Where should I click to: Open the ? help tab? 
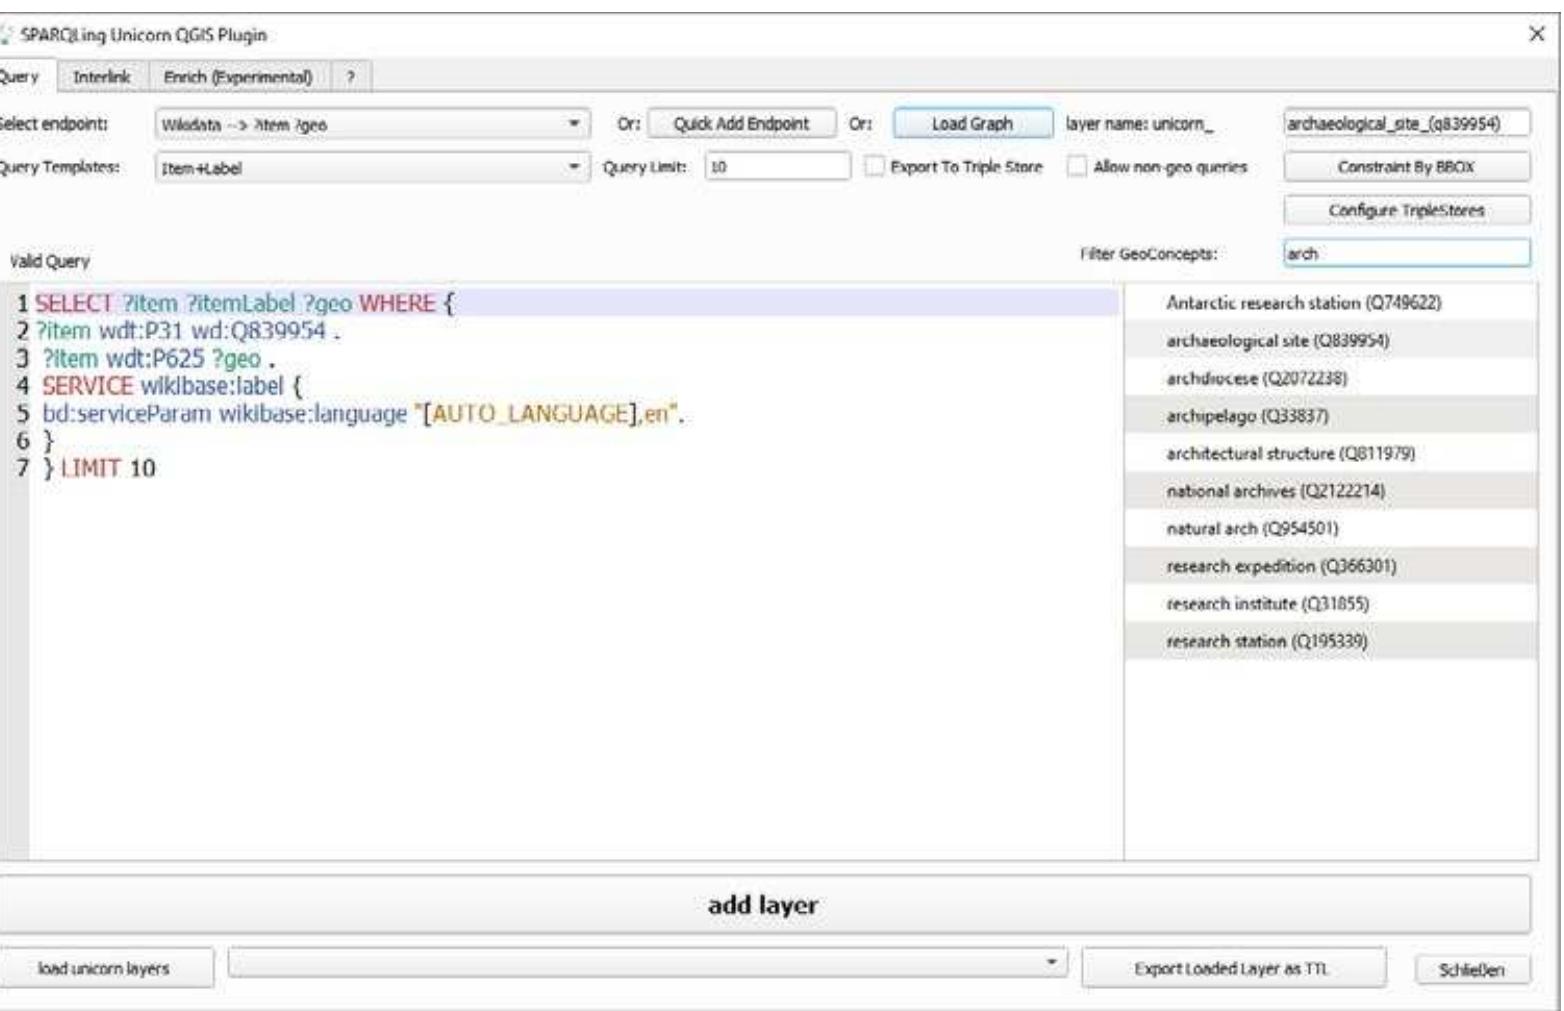[350, 77]
